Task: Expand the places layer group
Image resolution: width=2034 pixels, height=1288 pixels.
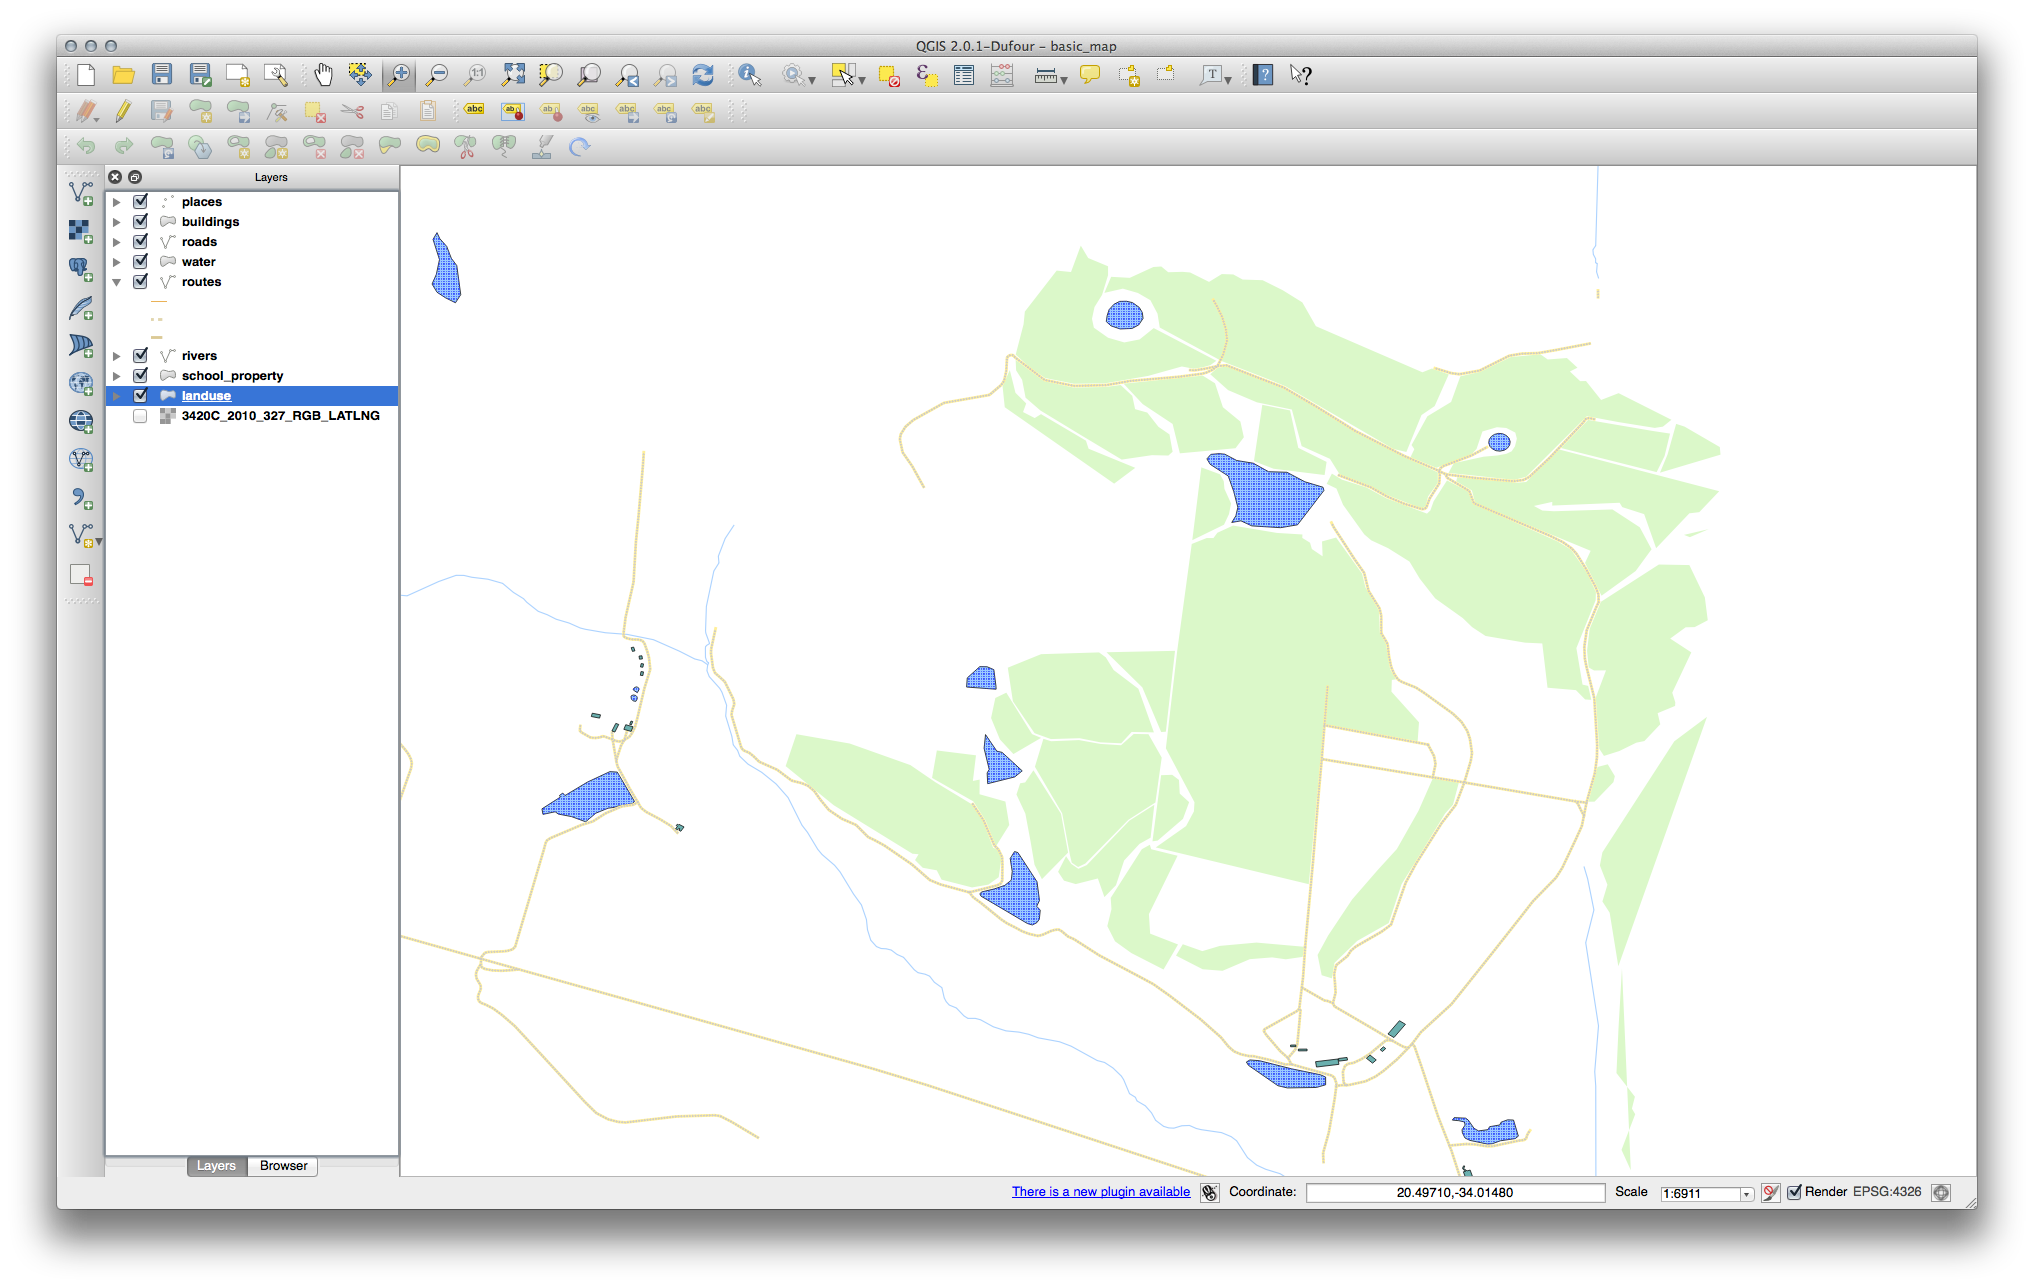Action: pyautogui.click(x=120, y=200)
